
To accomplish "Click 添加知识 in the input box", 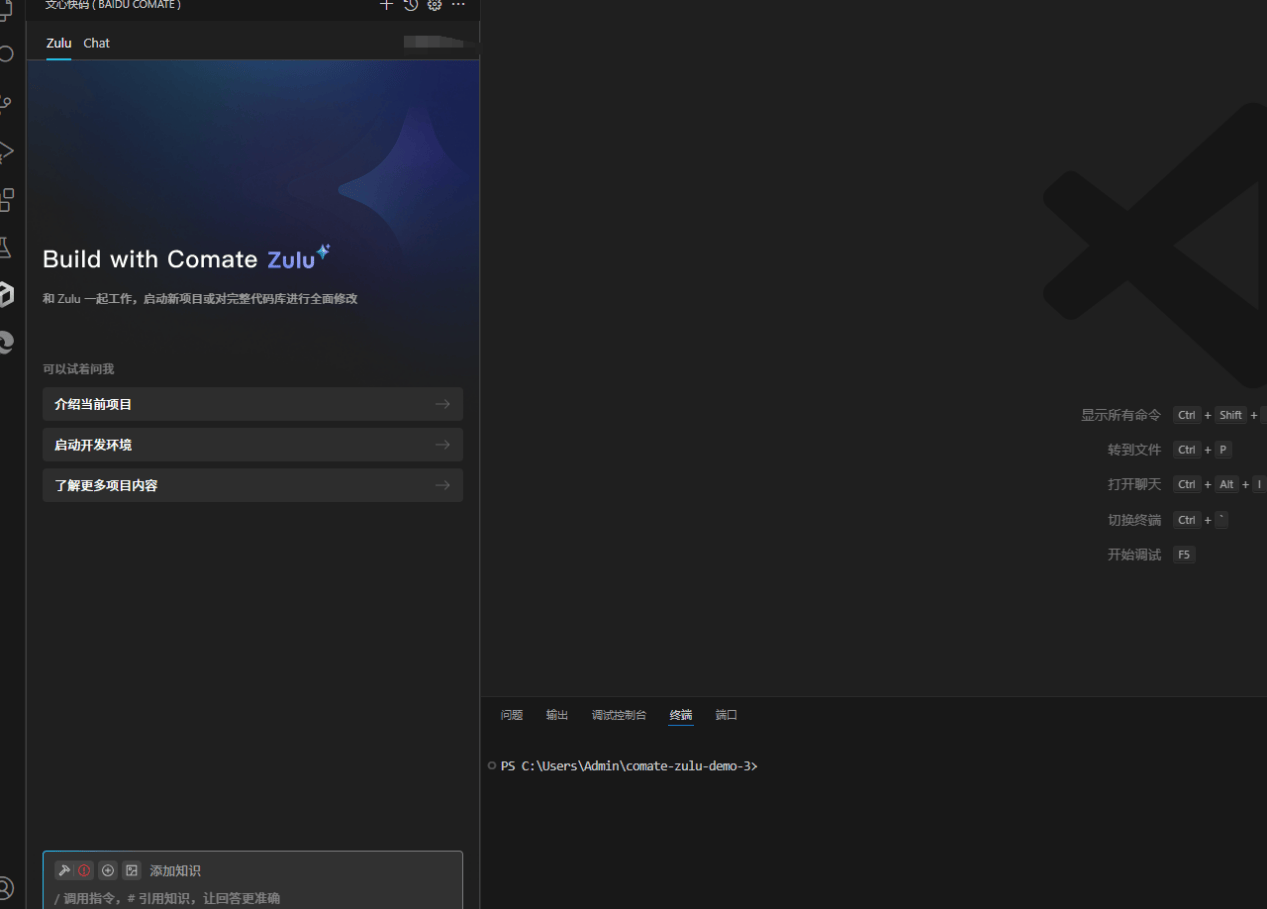I will (x=175, y=871).
